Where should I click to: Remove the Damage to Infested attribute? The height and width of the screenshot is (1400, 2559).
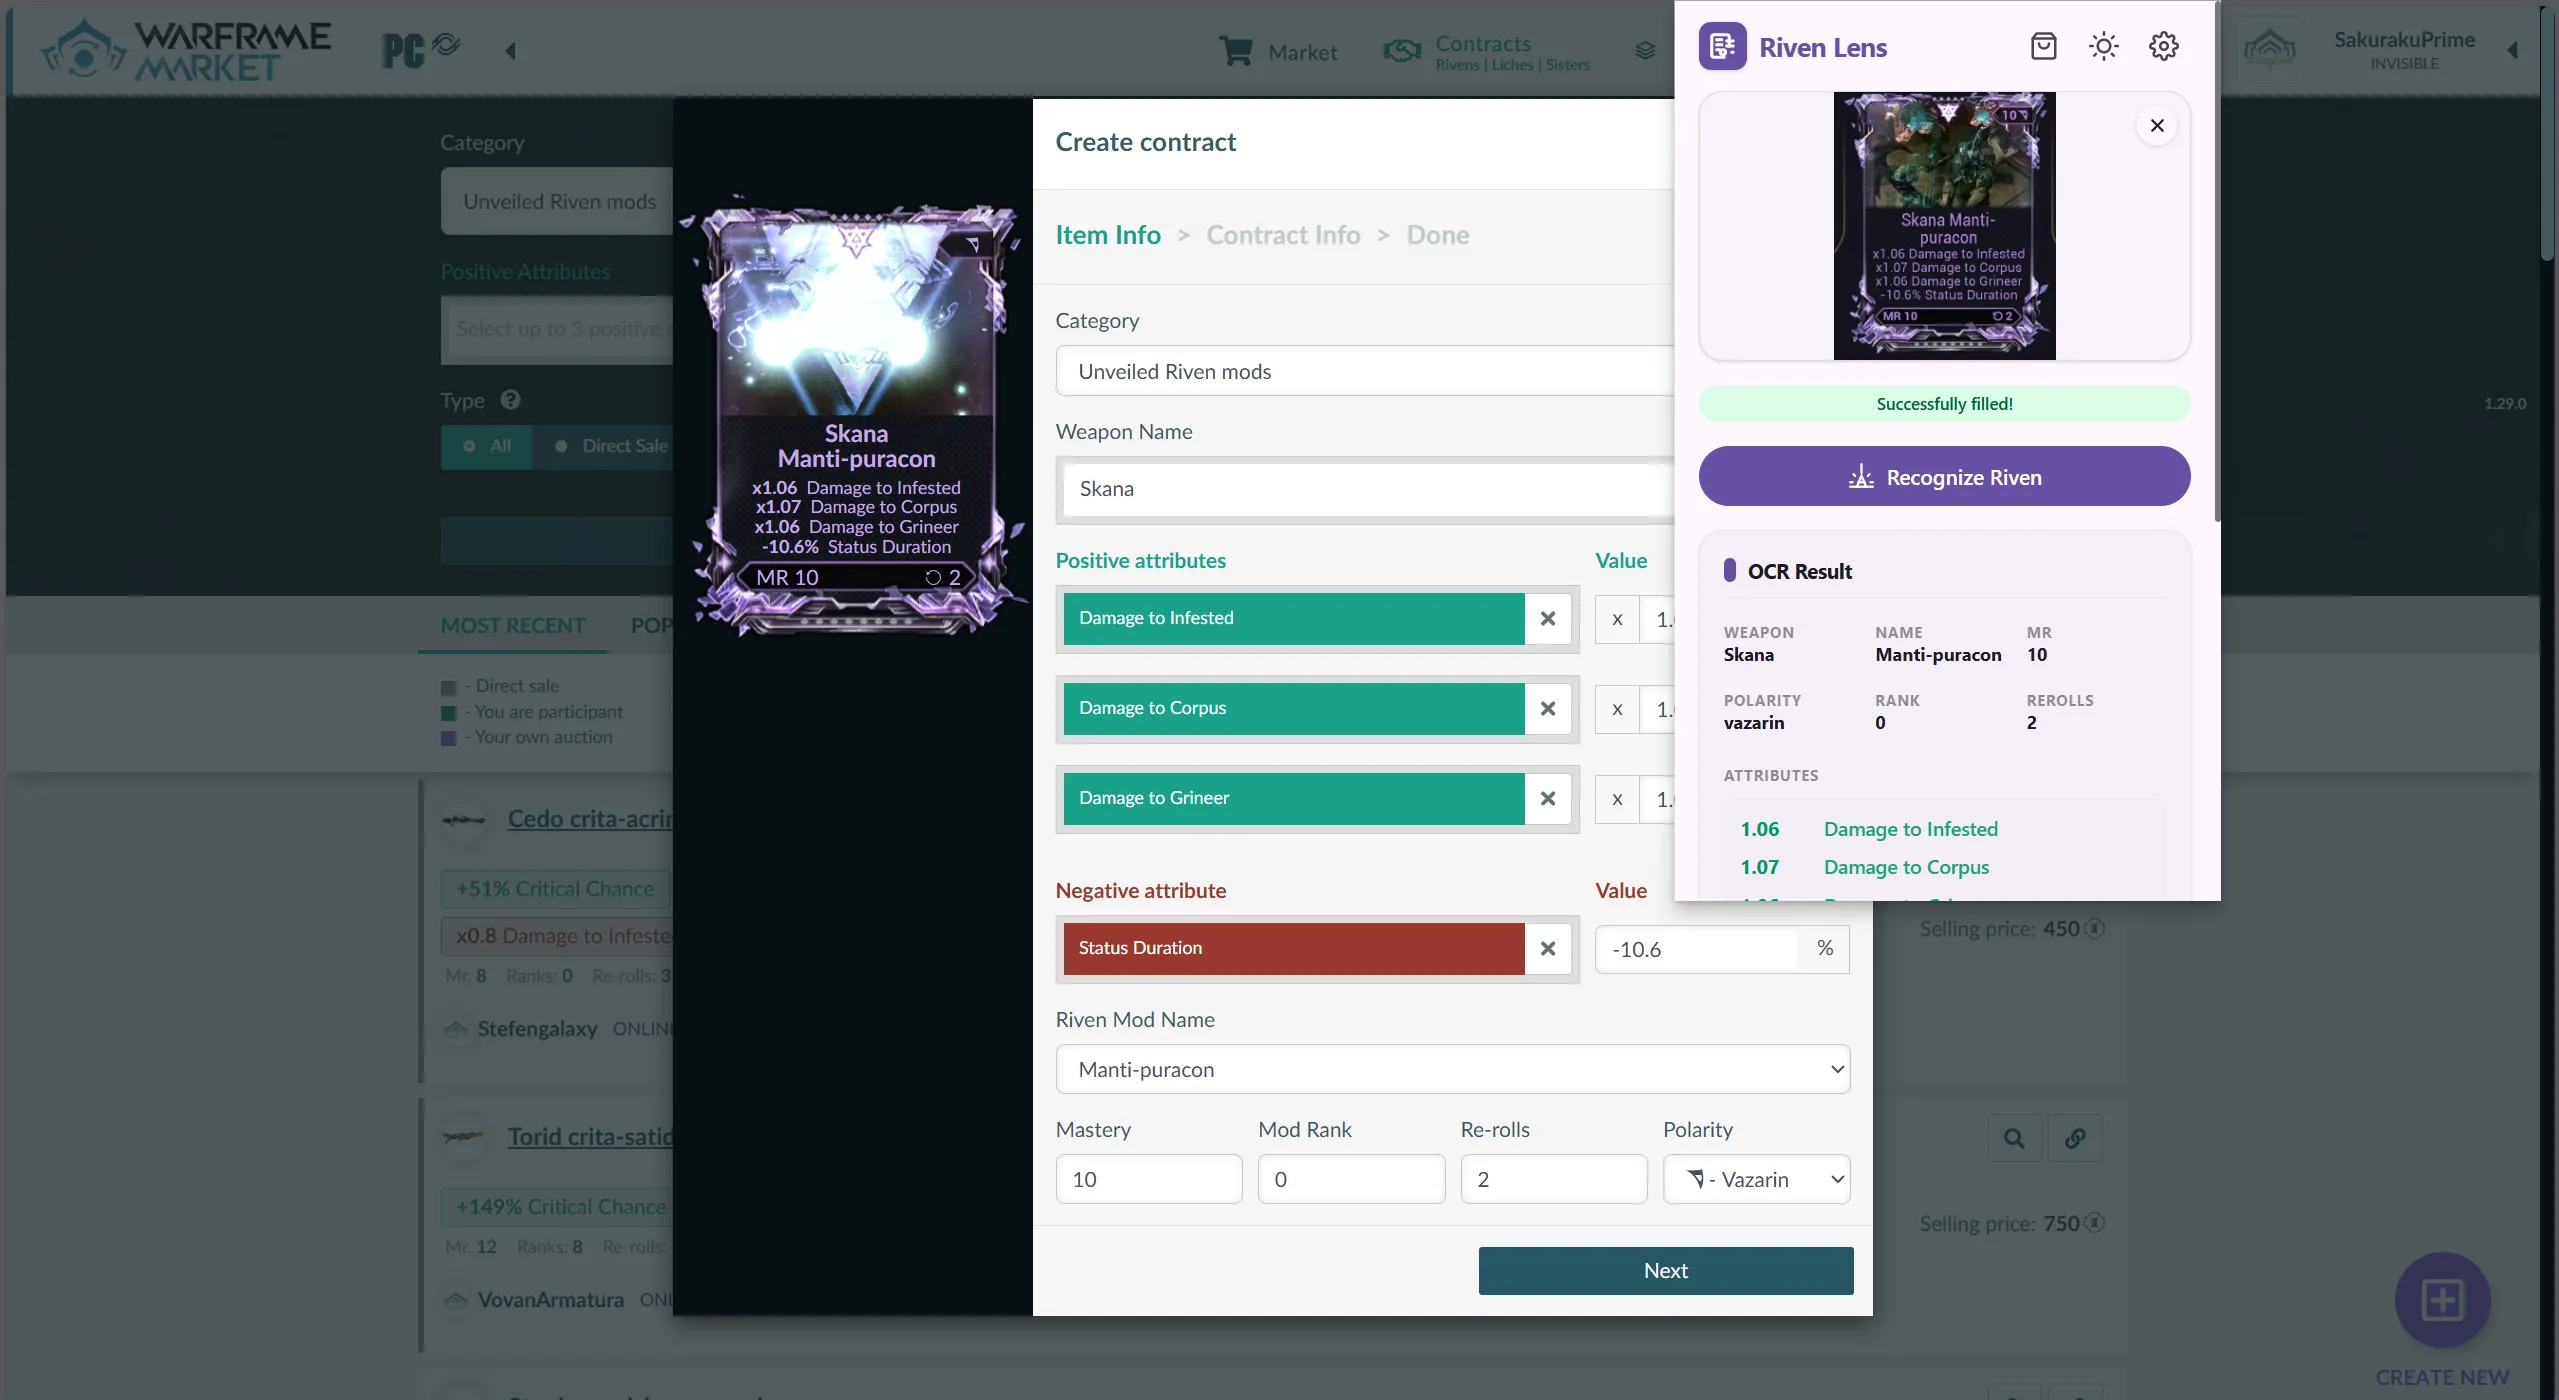pyautogui.click(x=1547, y=618)
